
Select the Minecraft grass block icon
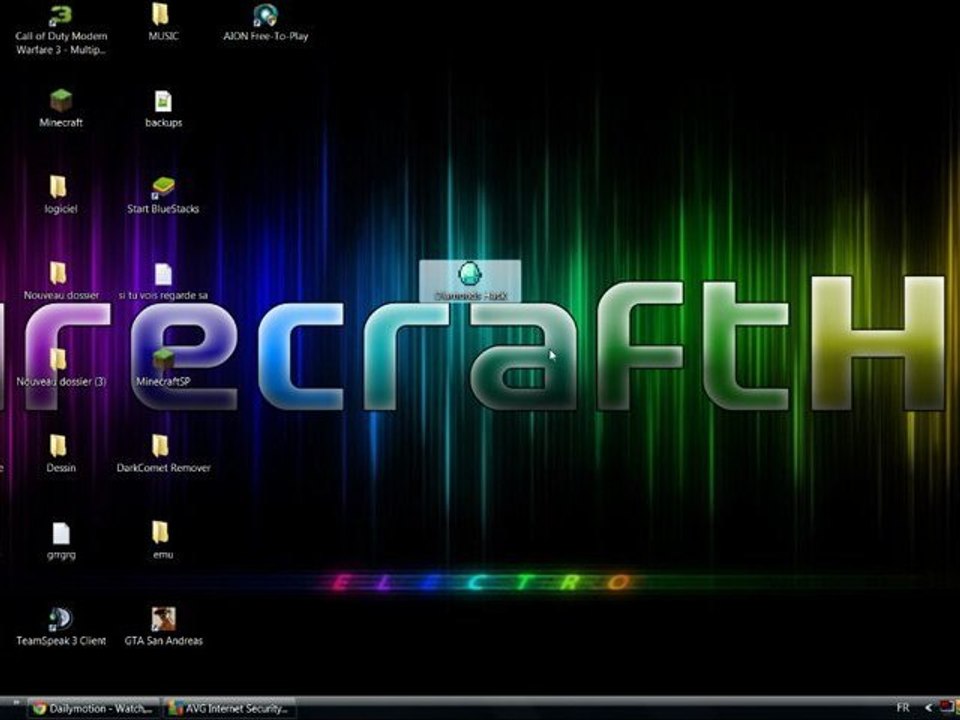61,101
